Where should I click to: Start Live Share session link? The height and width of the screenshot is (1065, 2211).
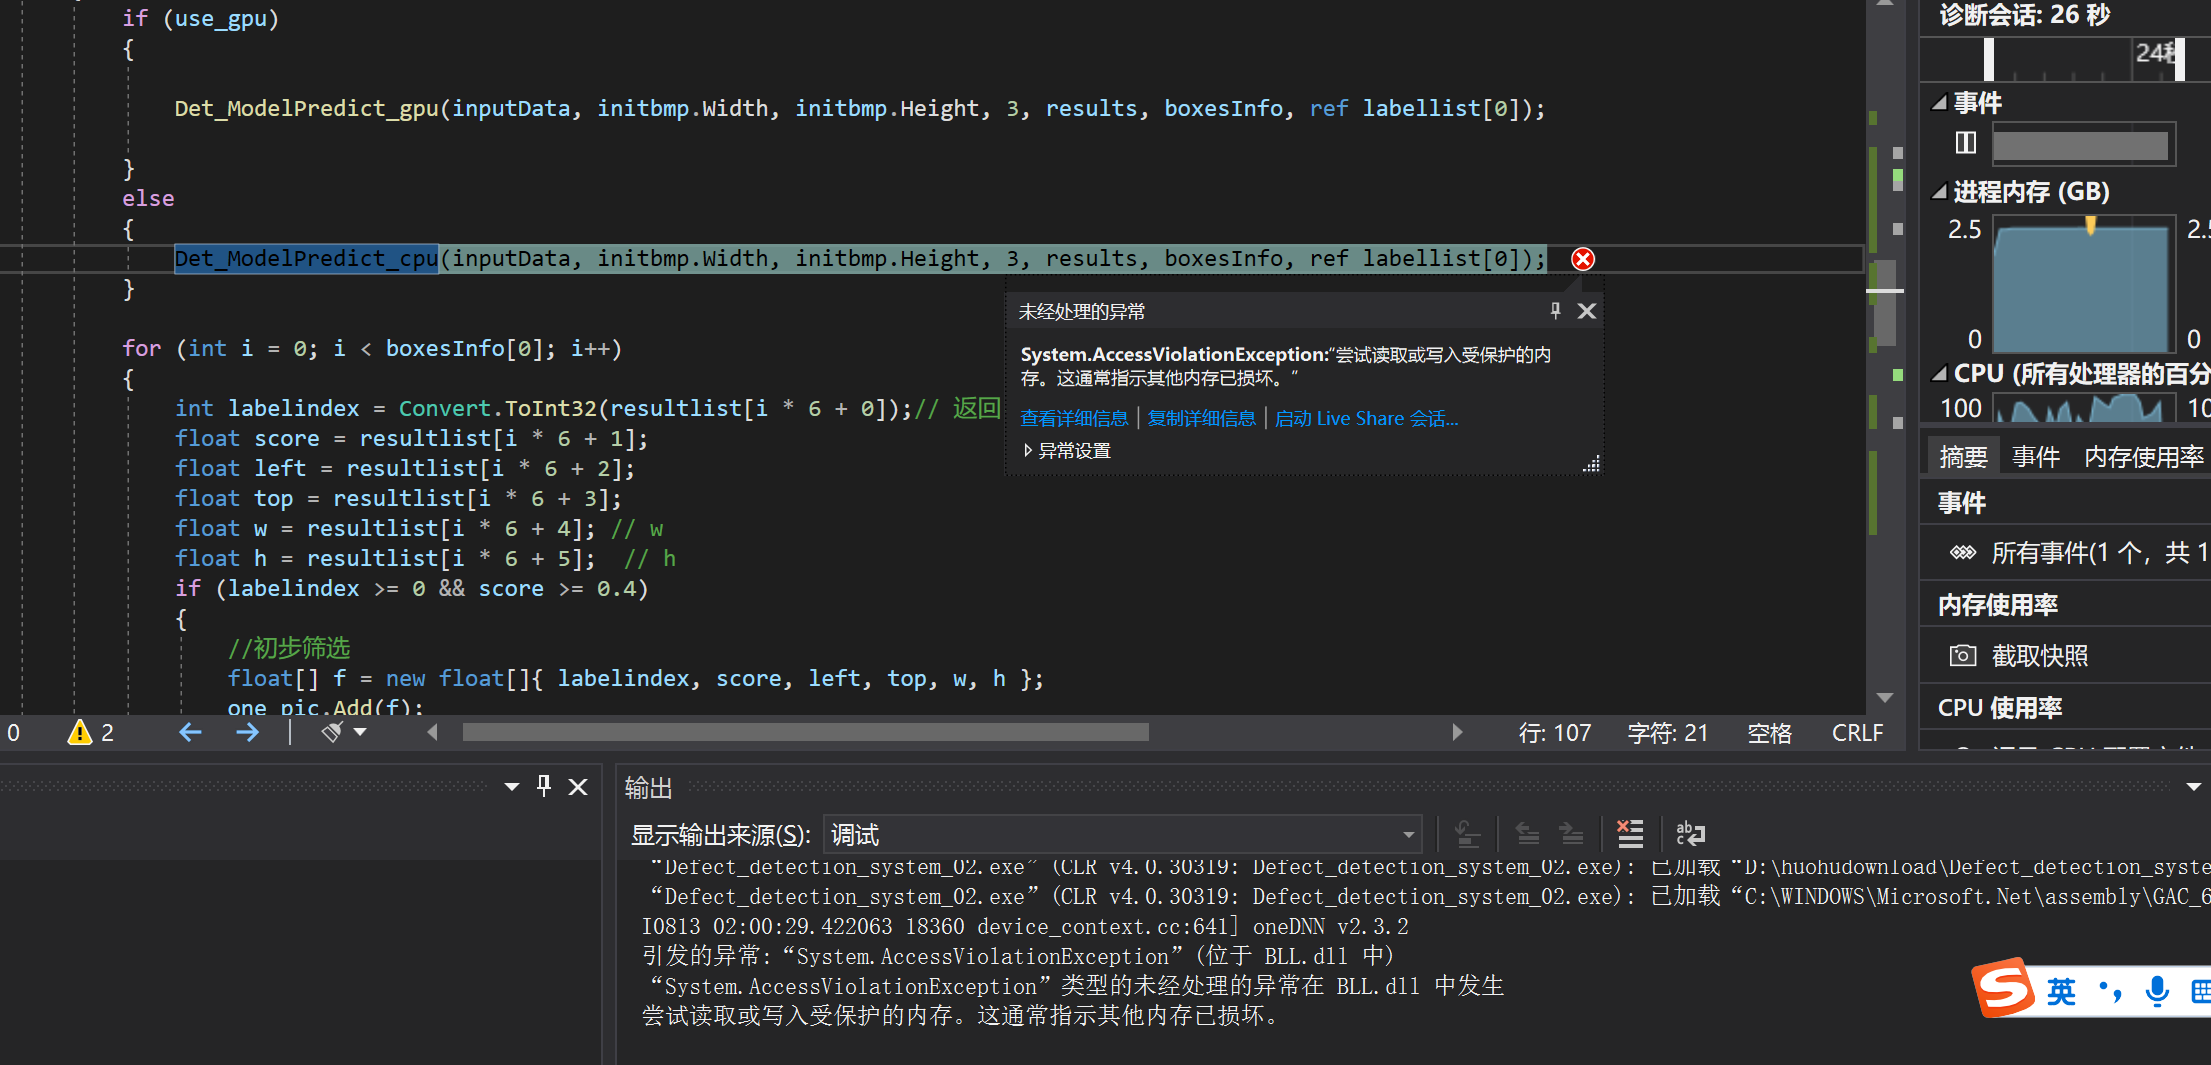tap(1367, 419)
